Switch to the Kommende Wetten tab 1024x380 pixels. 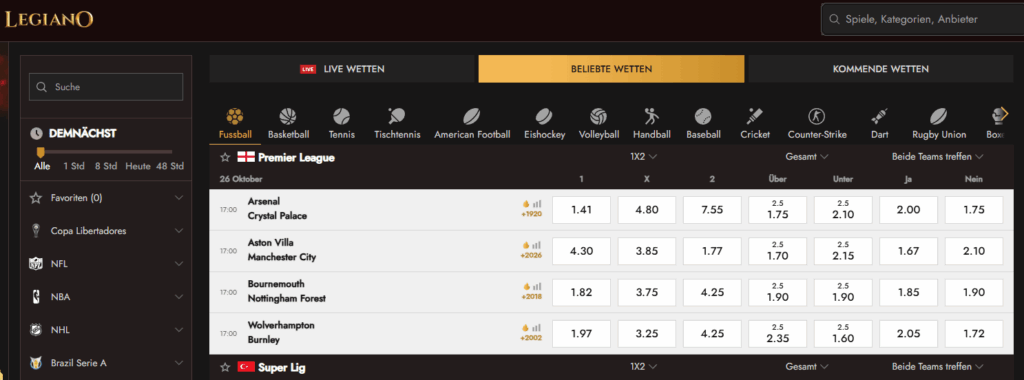click(x=880, y=69)
